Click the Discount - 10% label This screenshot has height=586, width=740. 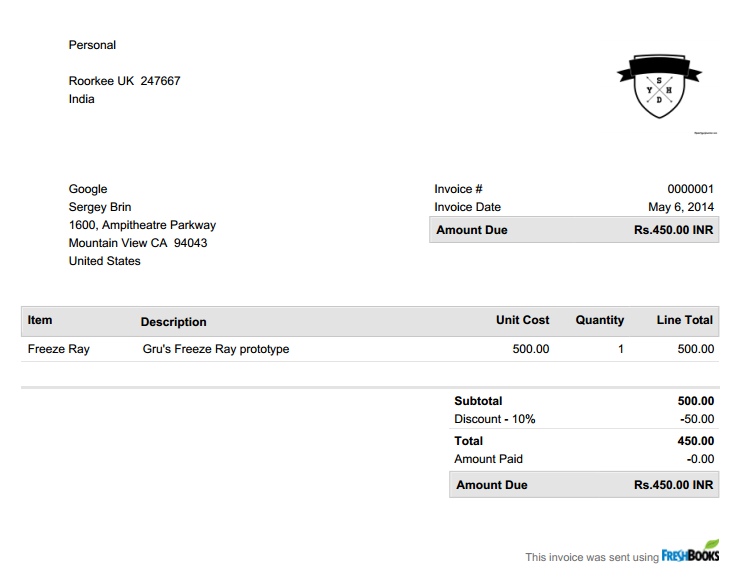(494, 419)
